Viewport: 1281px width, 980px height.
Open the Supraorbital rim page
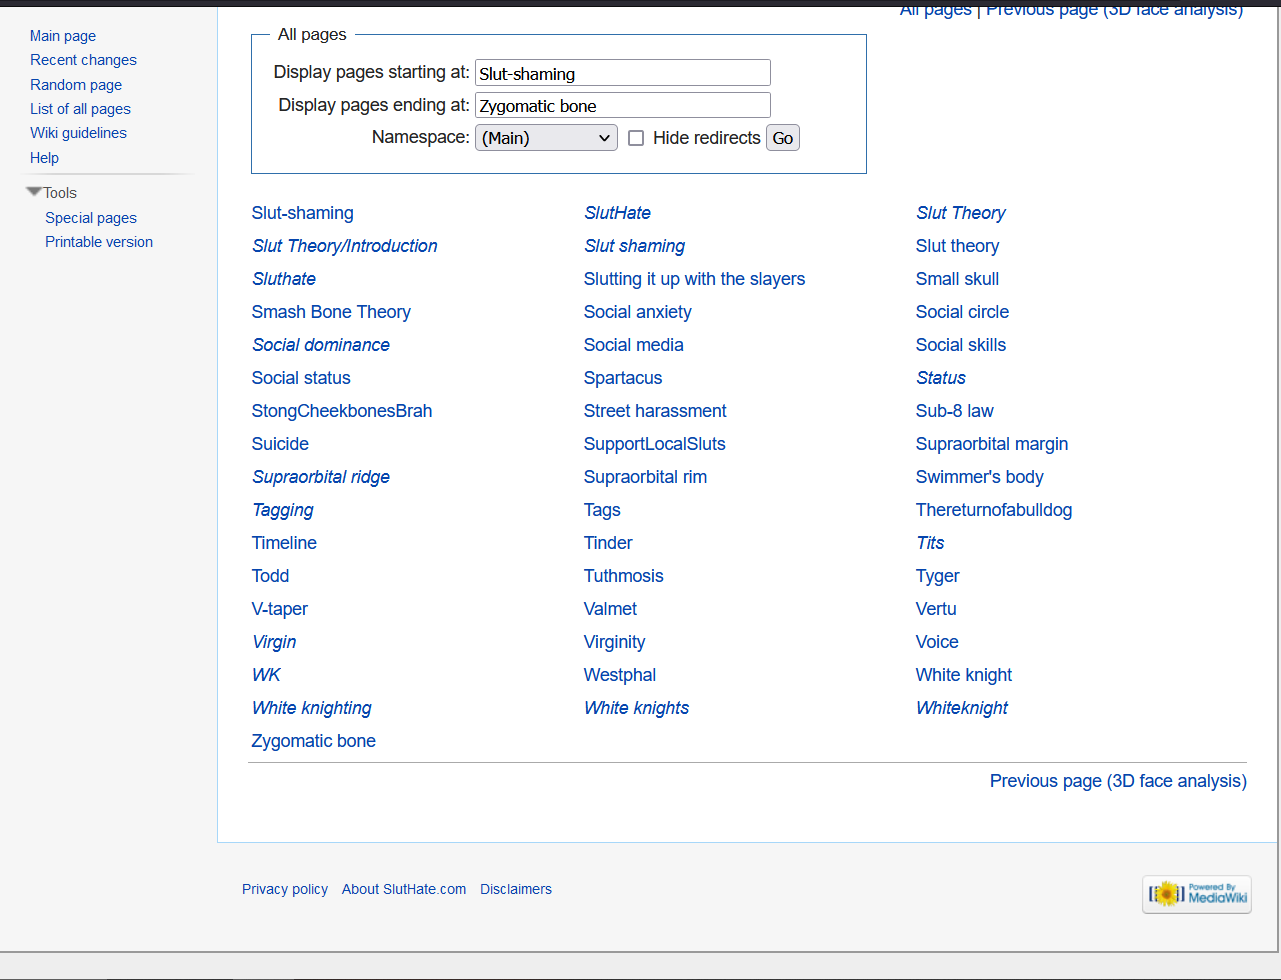(645, 477)
